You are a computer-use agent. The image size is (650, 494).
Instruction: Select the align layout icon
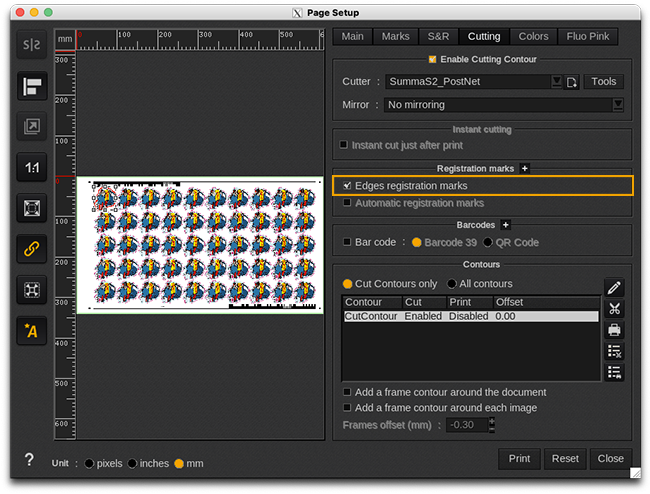tap(32, 86)
